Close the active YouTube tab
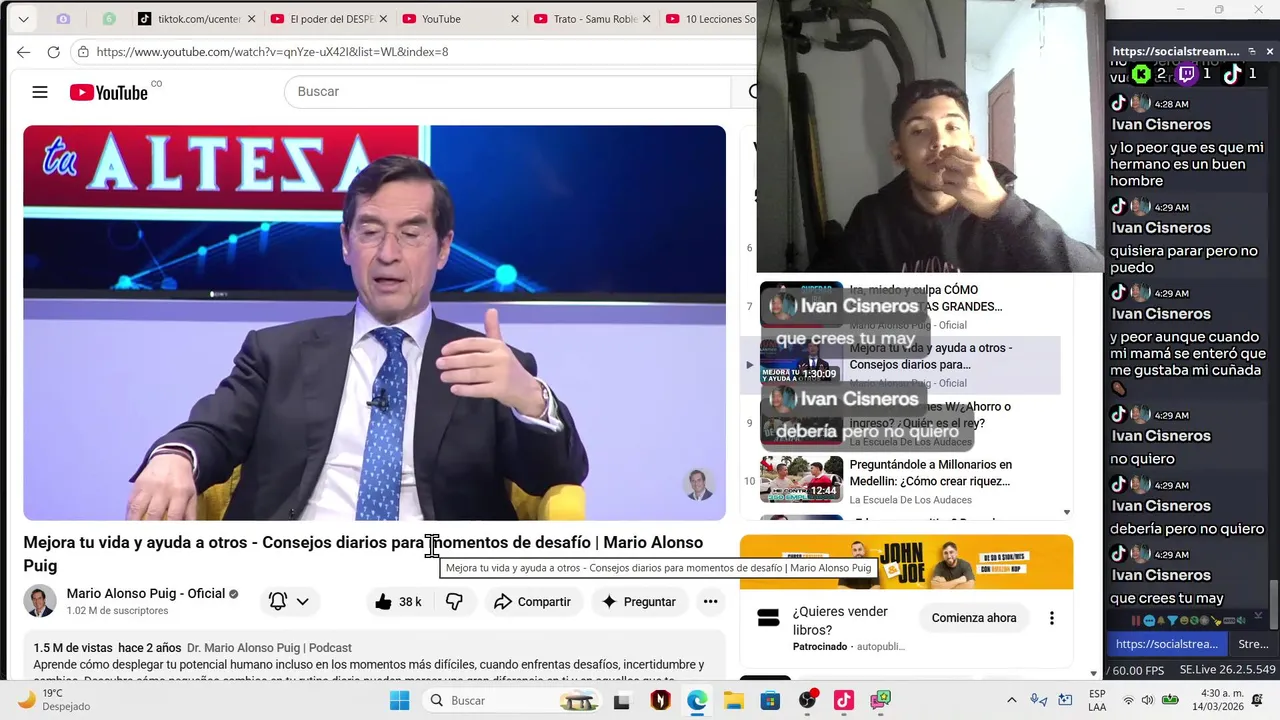Image resolution: width=1280 pixels, height=720 pixels. coord(515,19)
